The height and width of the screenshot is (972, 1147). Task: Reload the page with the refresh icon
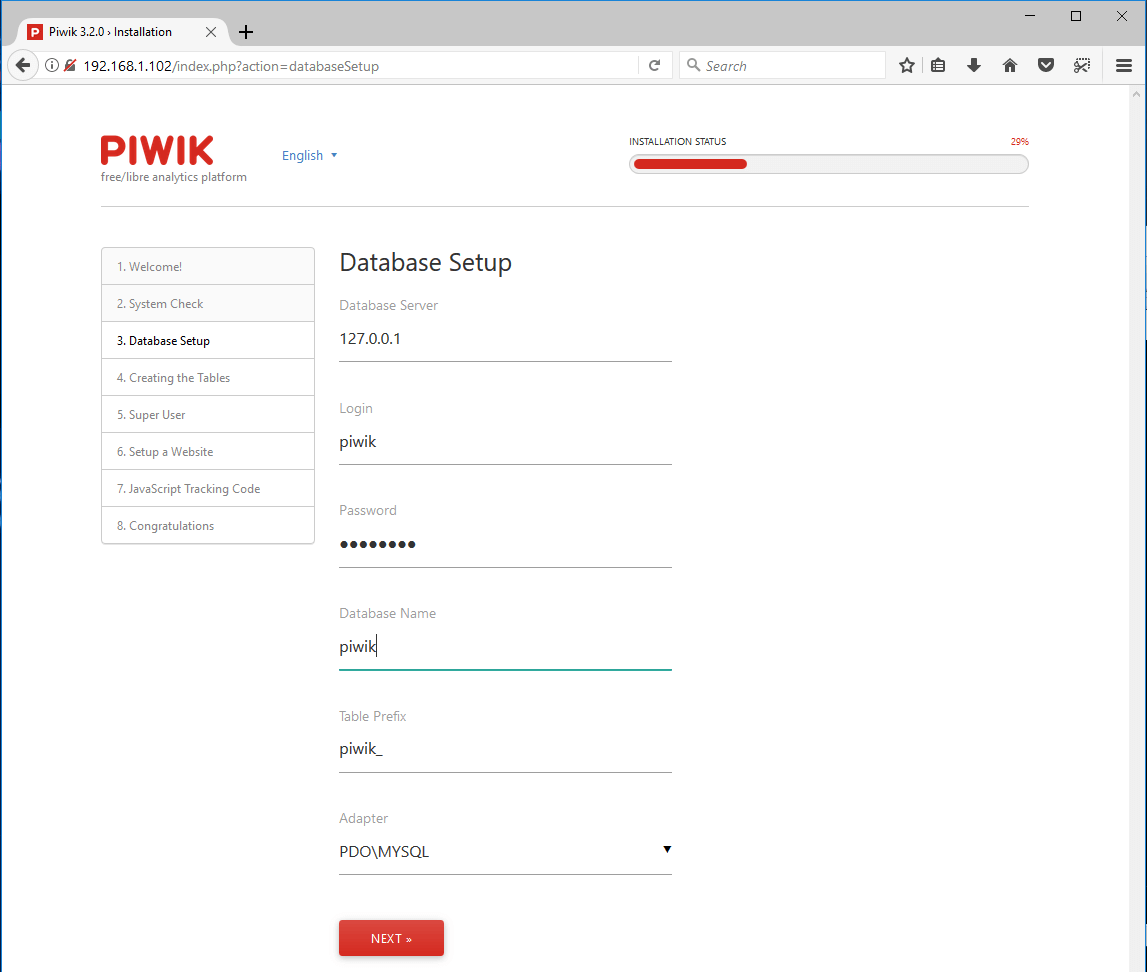tap(655, 66)
